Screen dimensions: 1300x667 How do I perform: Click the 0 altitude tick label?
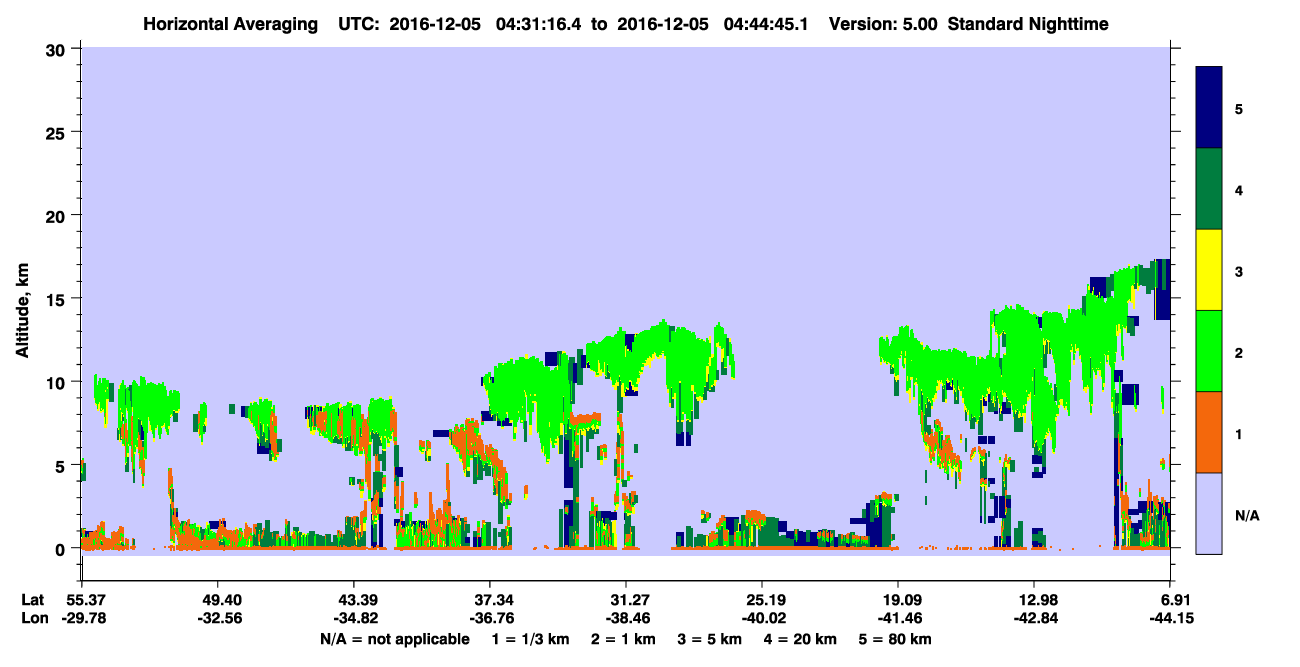coord(64,549)
